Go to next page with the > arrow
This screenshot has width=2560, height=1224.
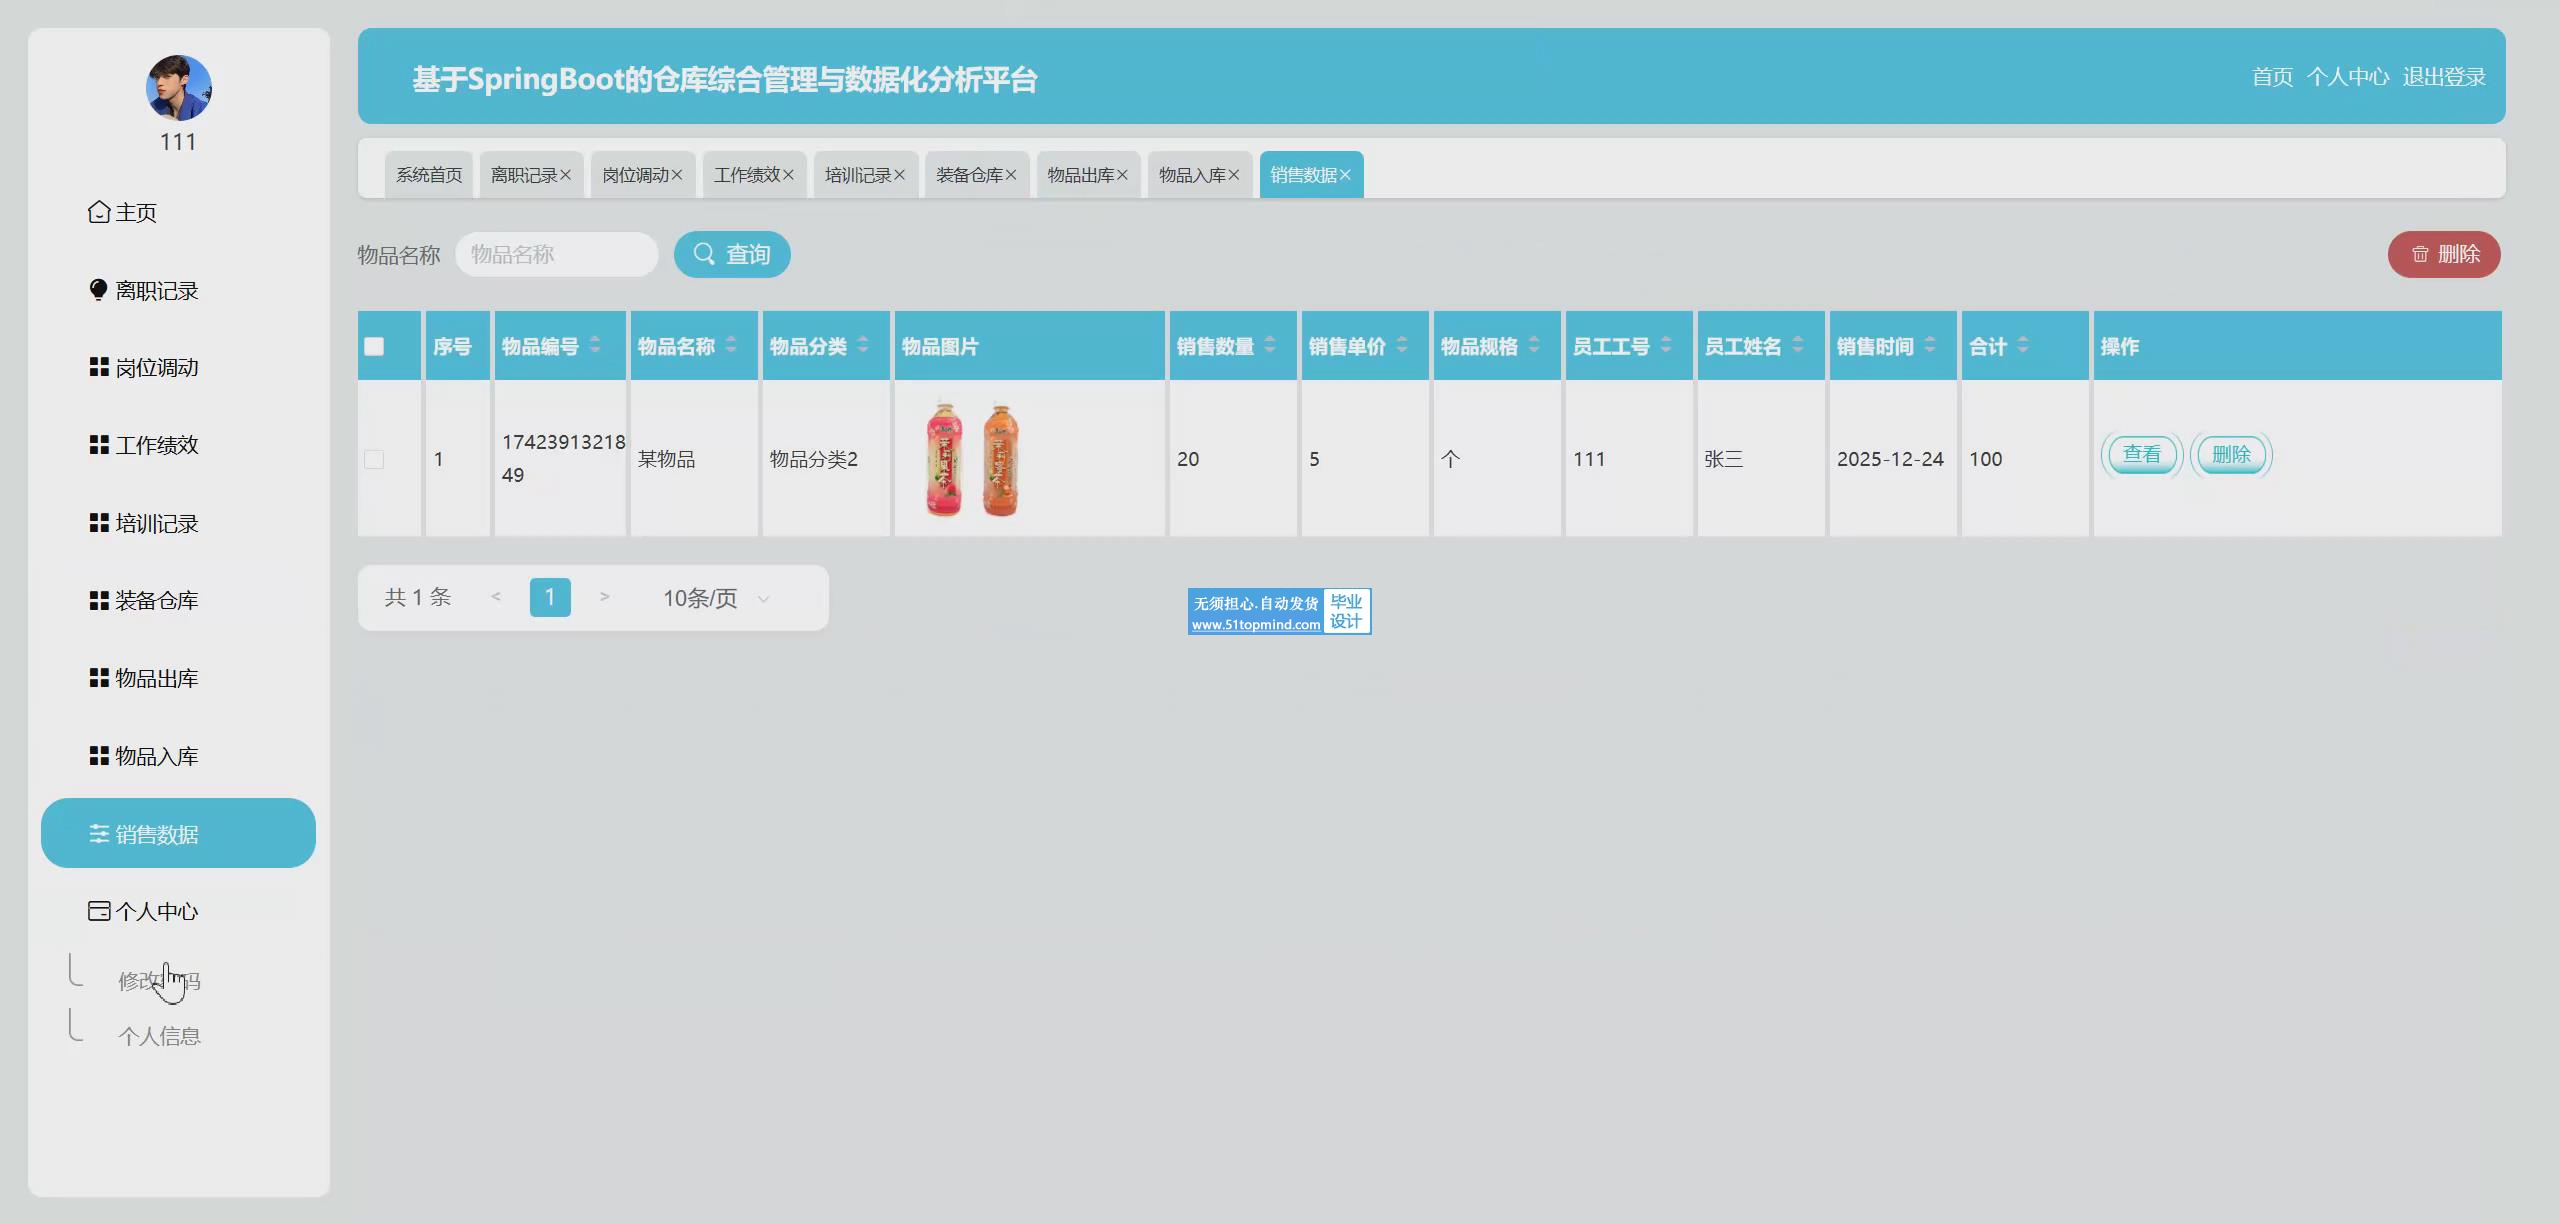604,597
